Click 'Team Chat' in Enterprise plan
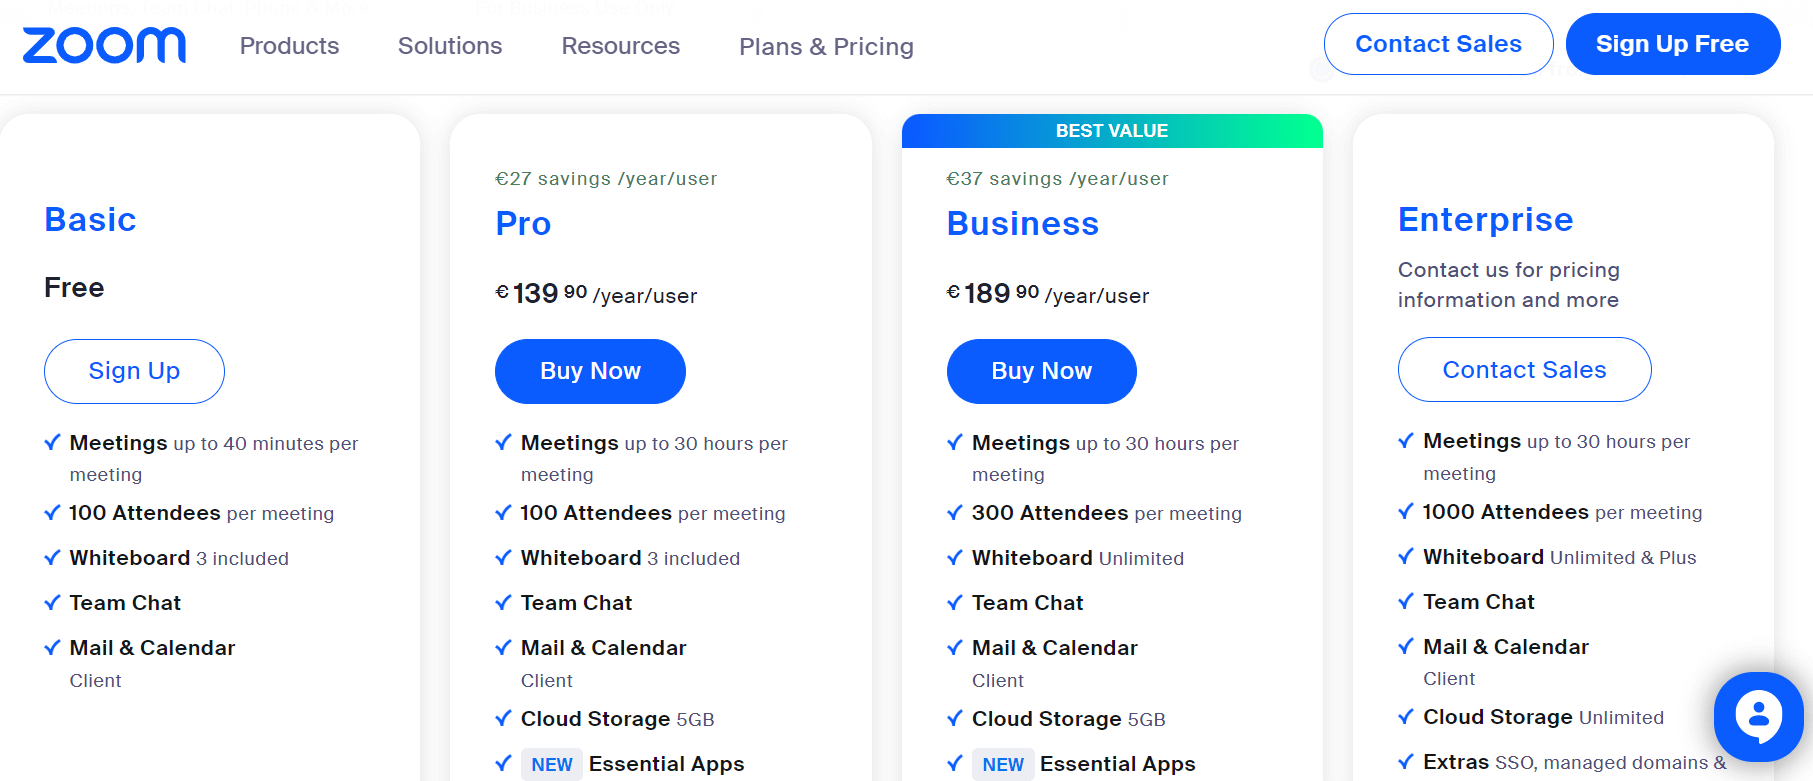 click(x=1478, y=602)
